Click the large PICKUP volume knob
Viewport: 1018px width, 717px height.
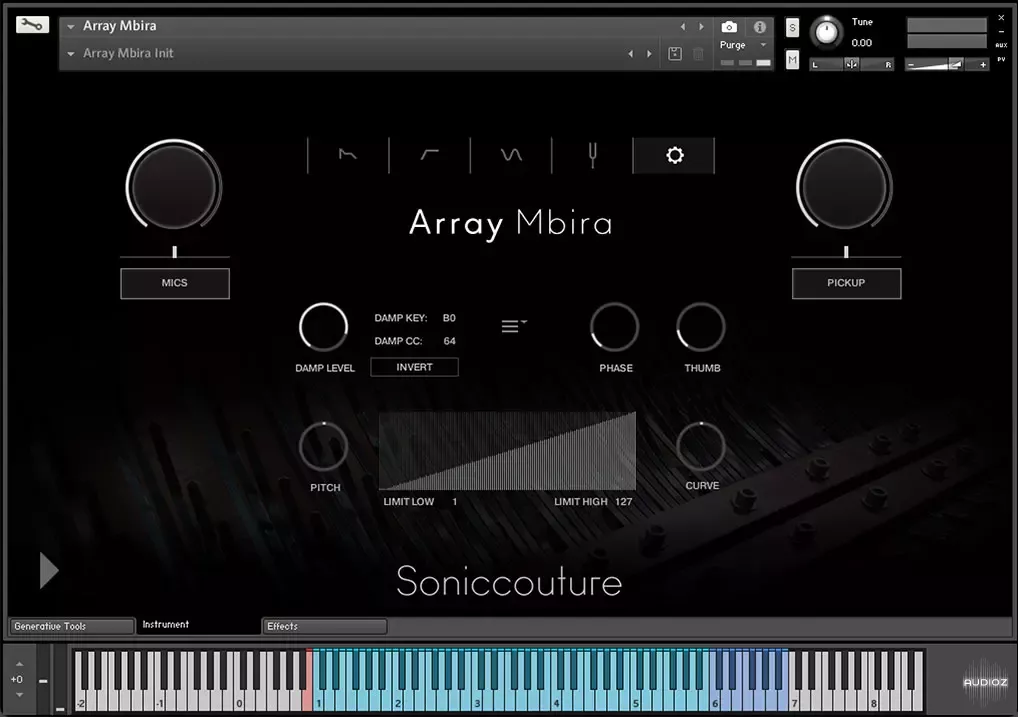[x=845, y=186]
